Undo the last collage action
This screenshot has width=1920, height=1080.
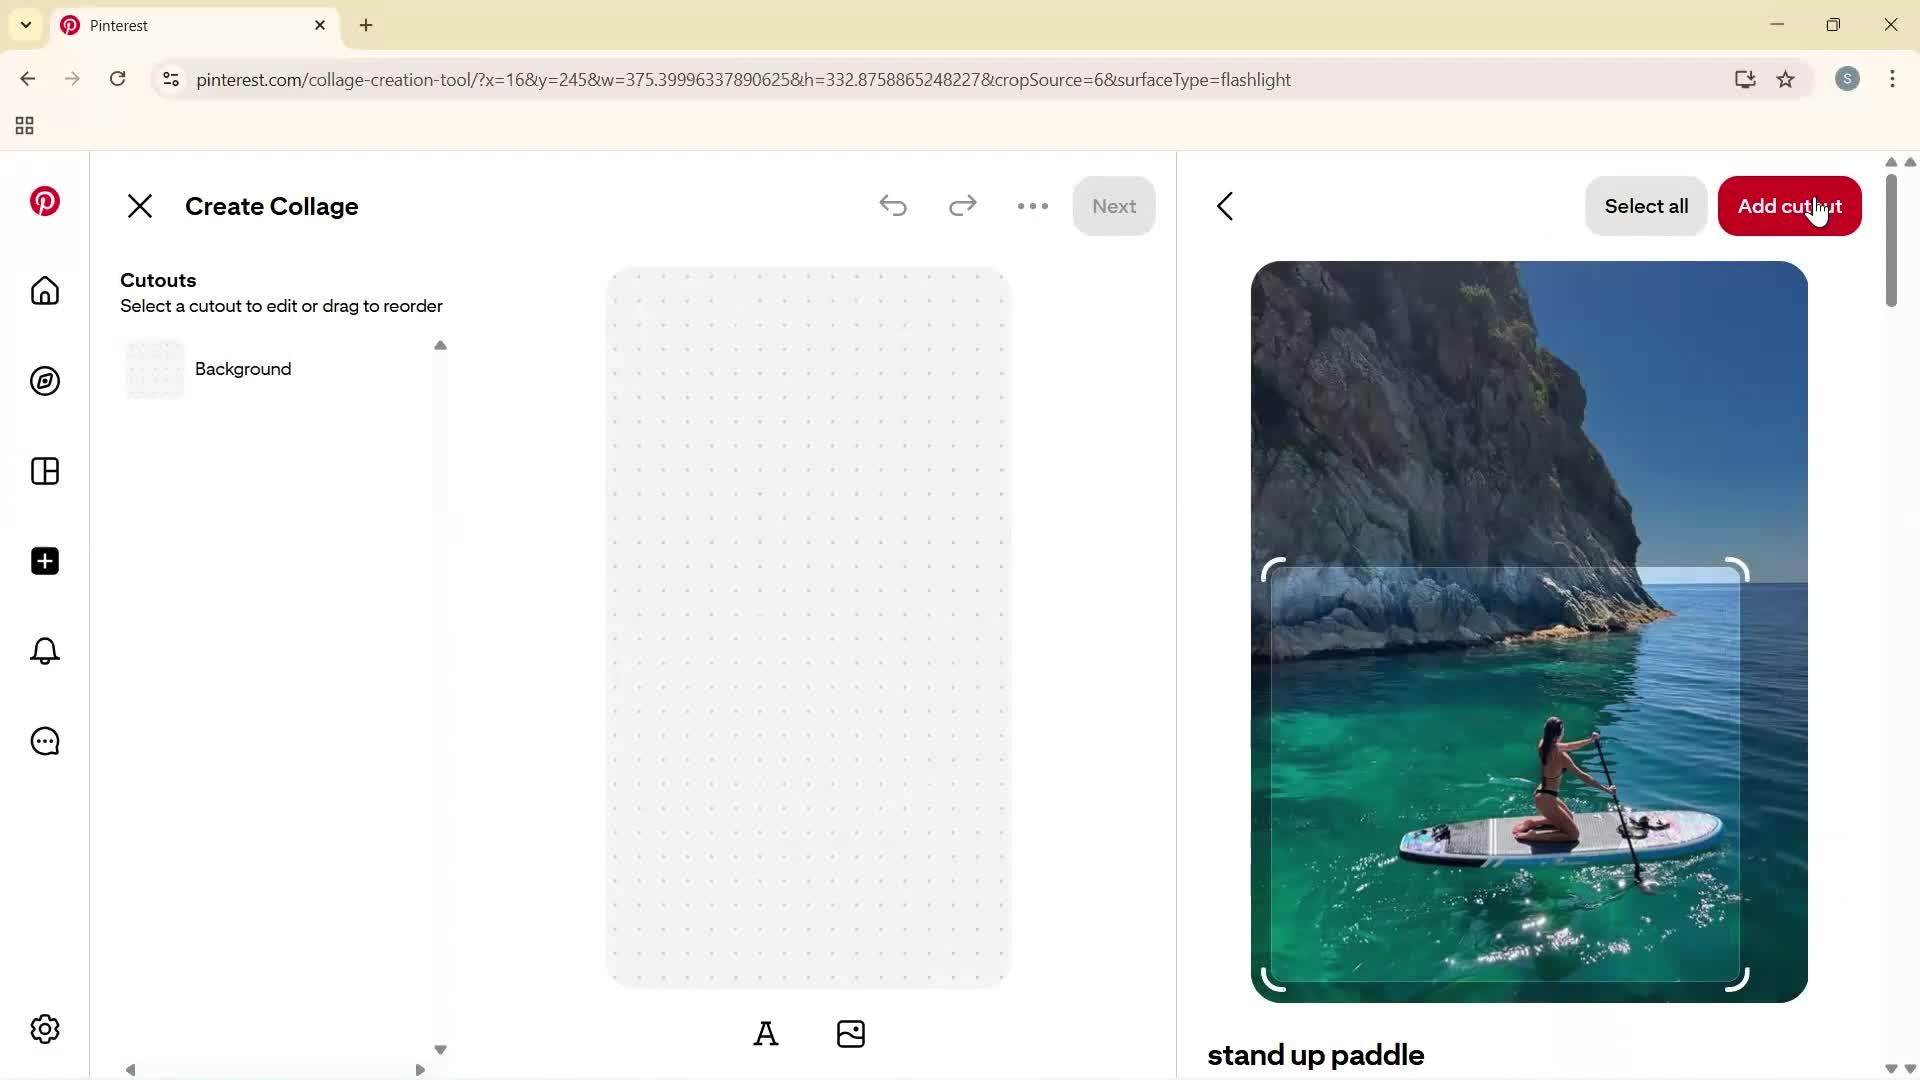click(x=893, y=206)
